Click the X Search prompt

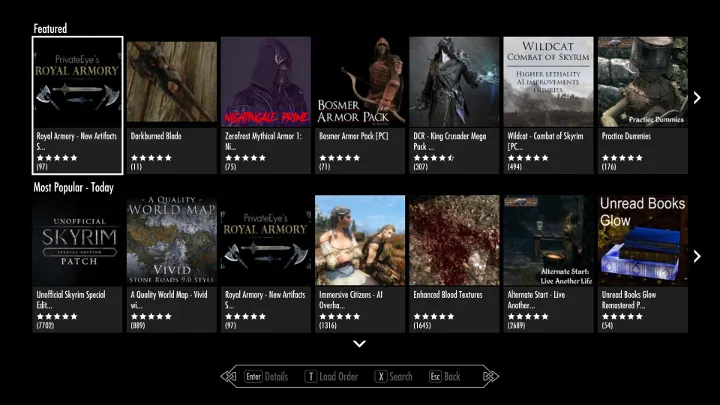pos(394,377)
